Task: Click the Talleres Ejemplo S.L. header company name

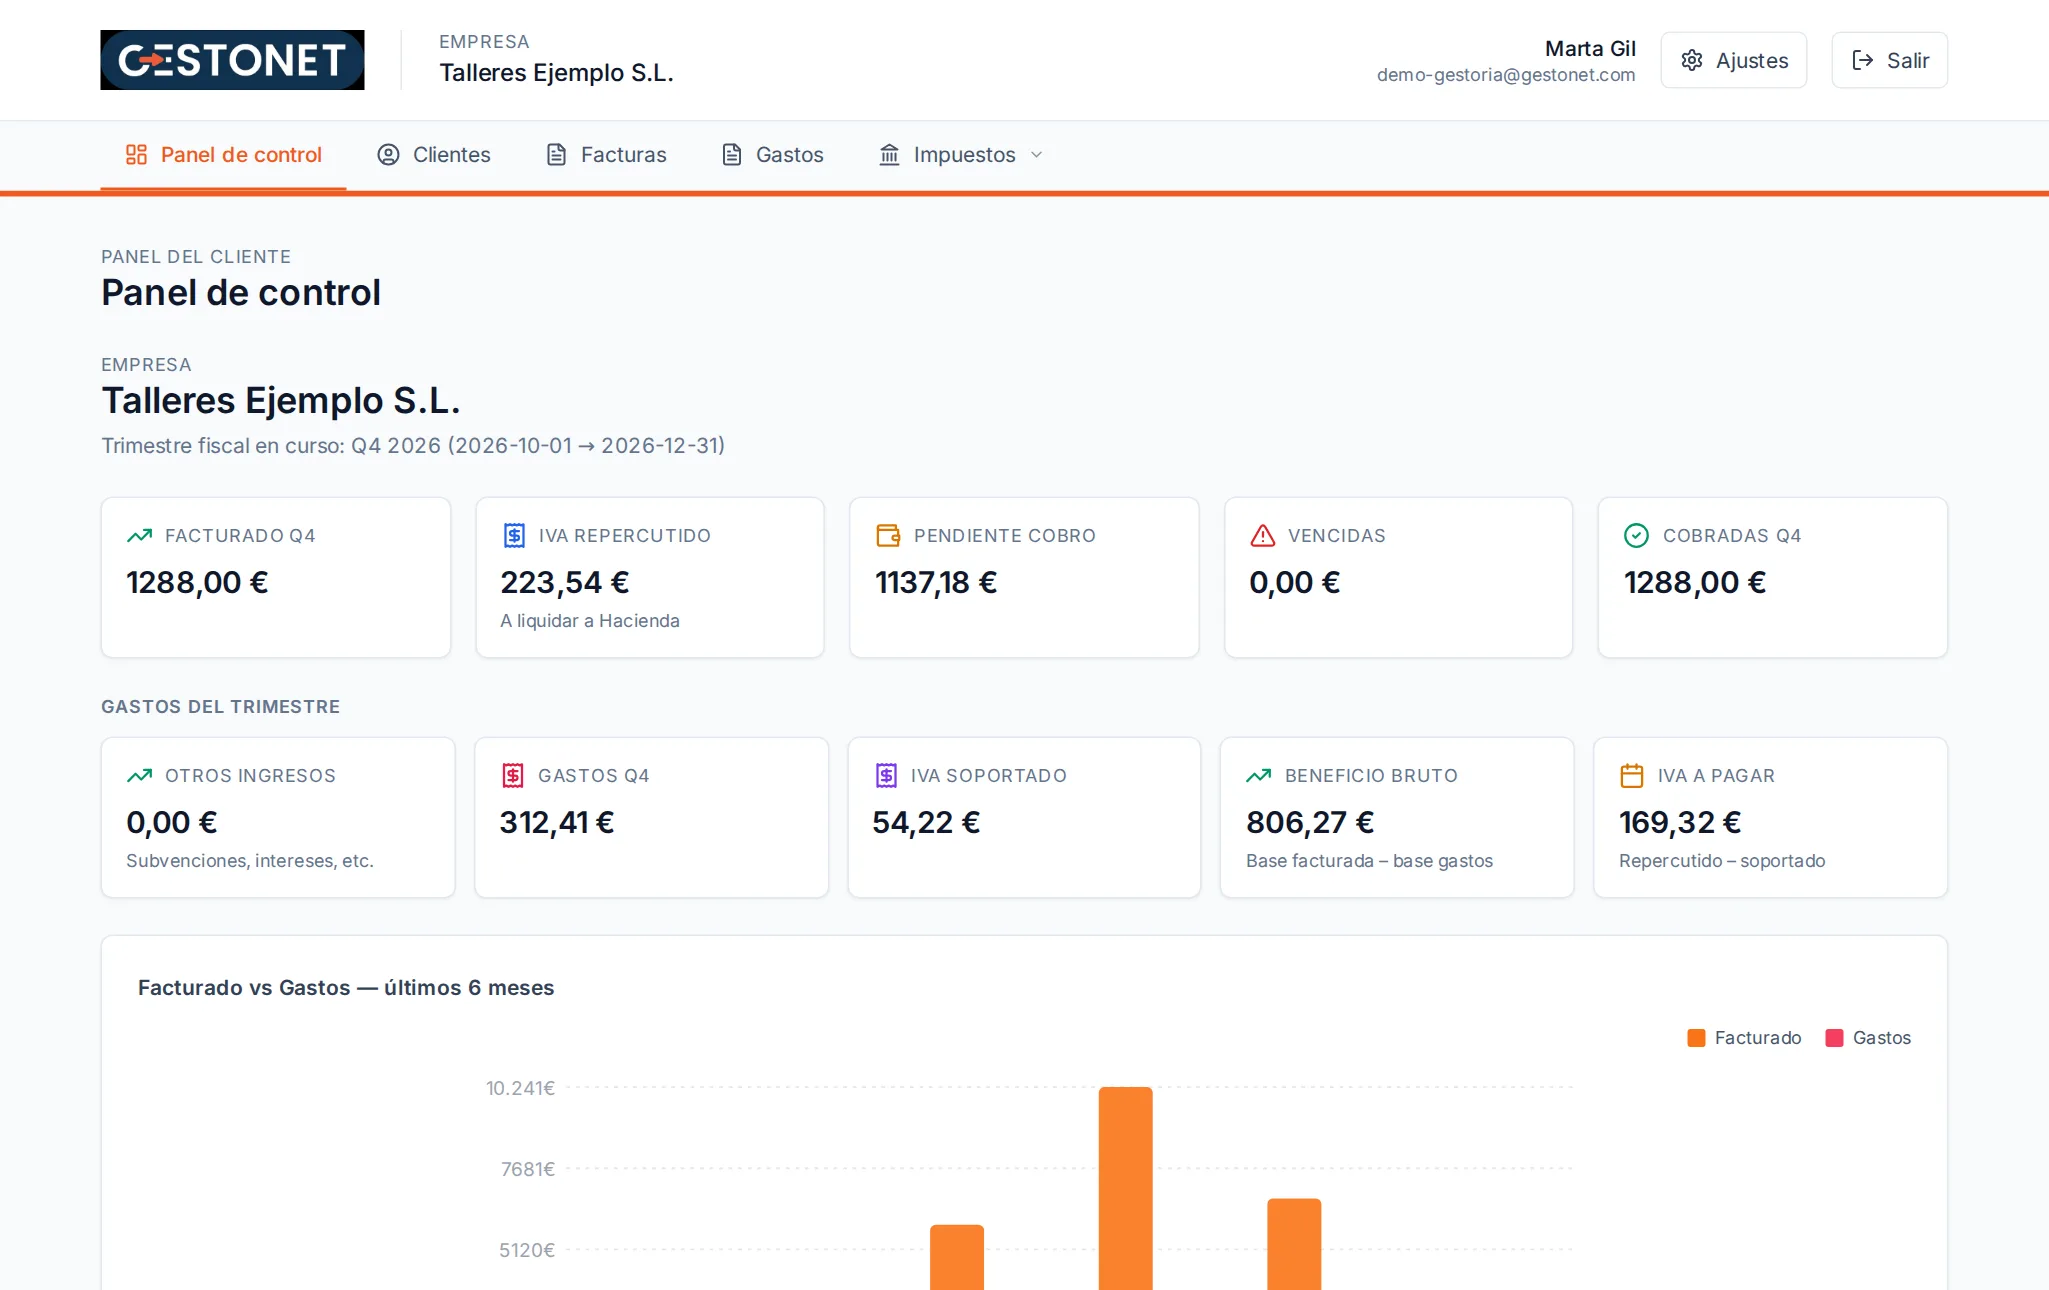Action: [x=556, y=73]
